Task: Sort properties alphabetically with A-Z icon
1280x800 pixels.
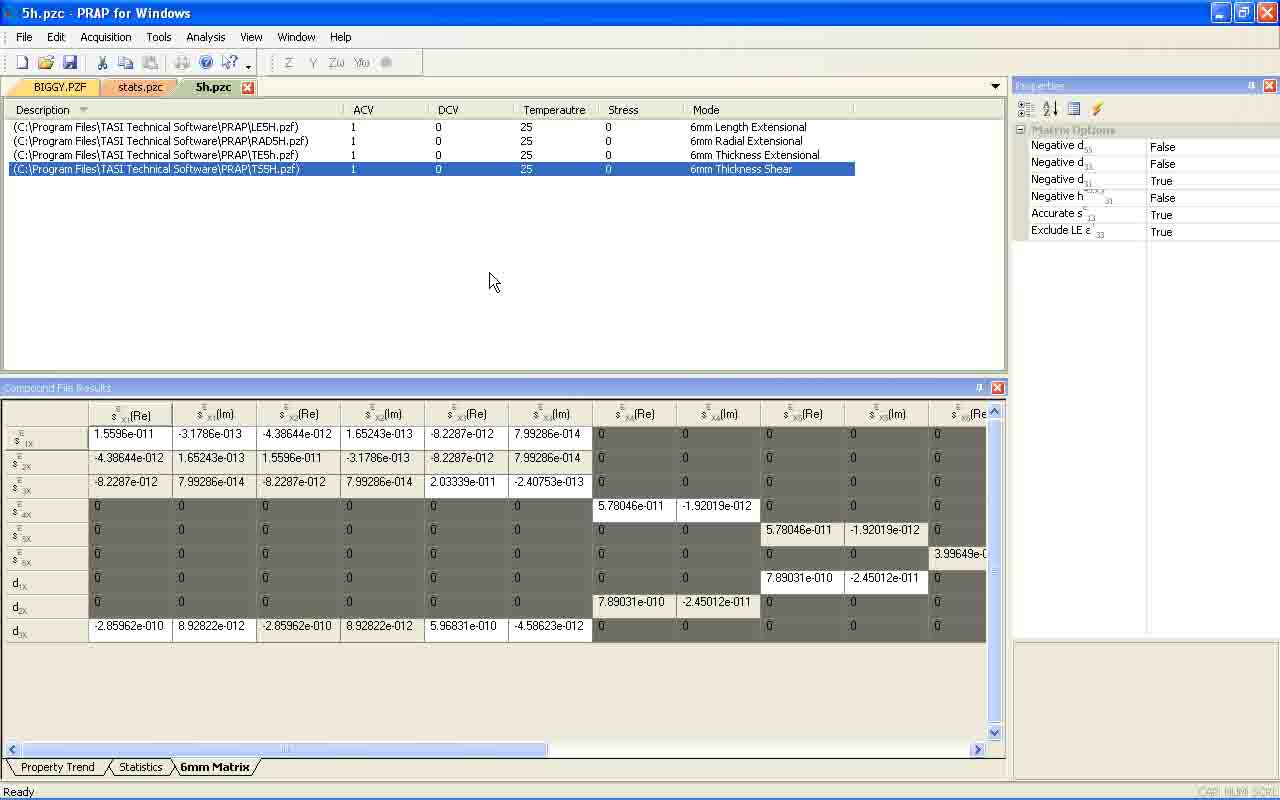Action: 1050,109
